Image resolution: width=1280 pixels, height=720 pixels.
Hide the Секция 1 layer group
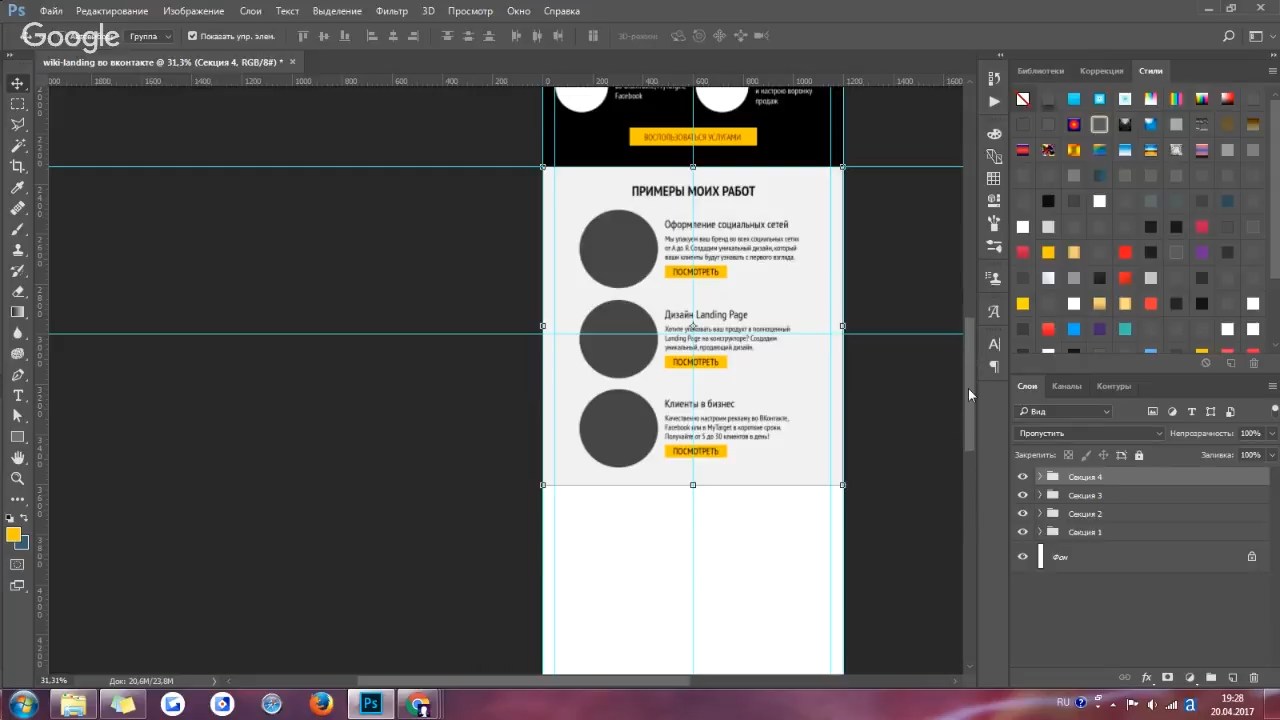(x=1022, y=532)
